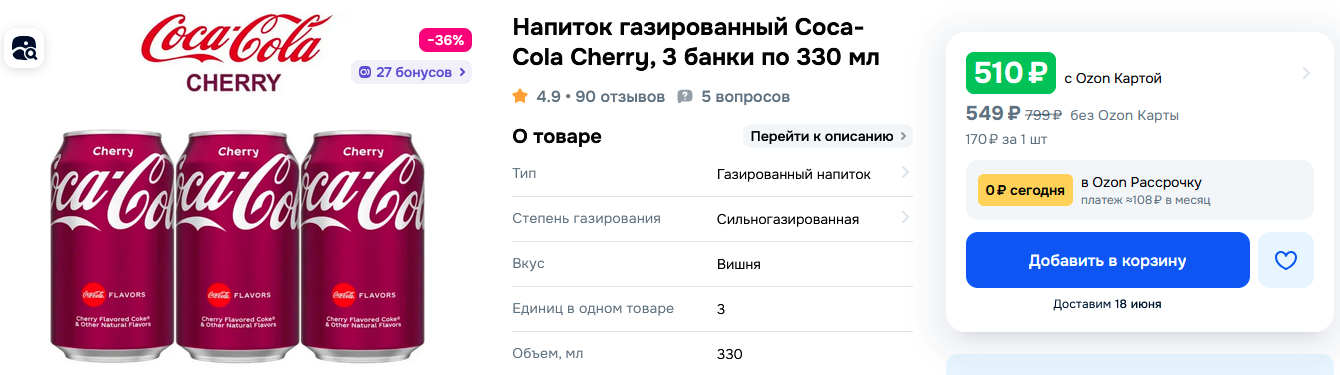1340x375 pixels.
Task: Click the Газированный напиток type value
Action: pyautogui.click(x=794, y=174)
